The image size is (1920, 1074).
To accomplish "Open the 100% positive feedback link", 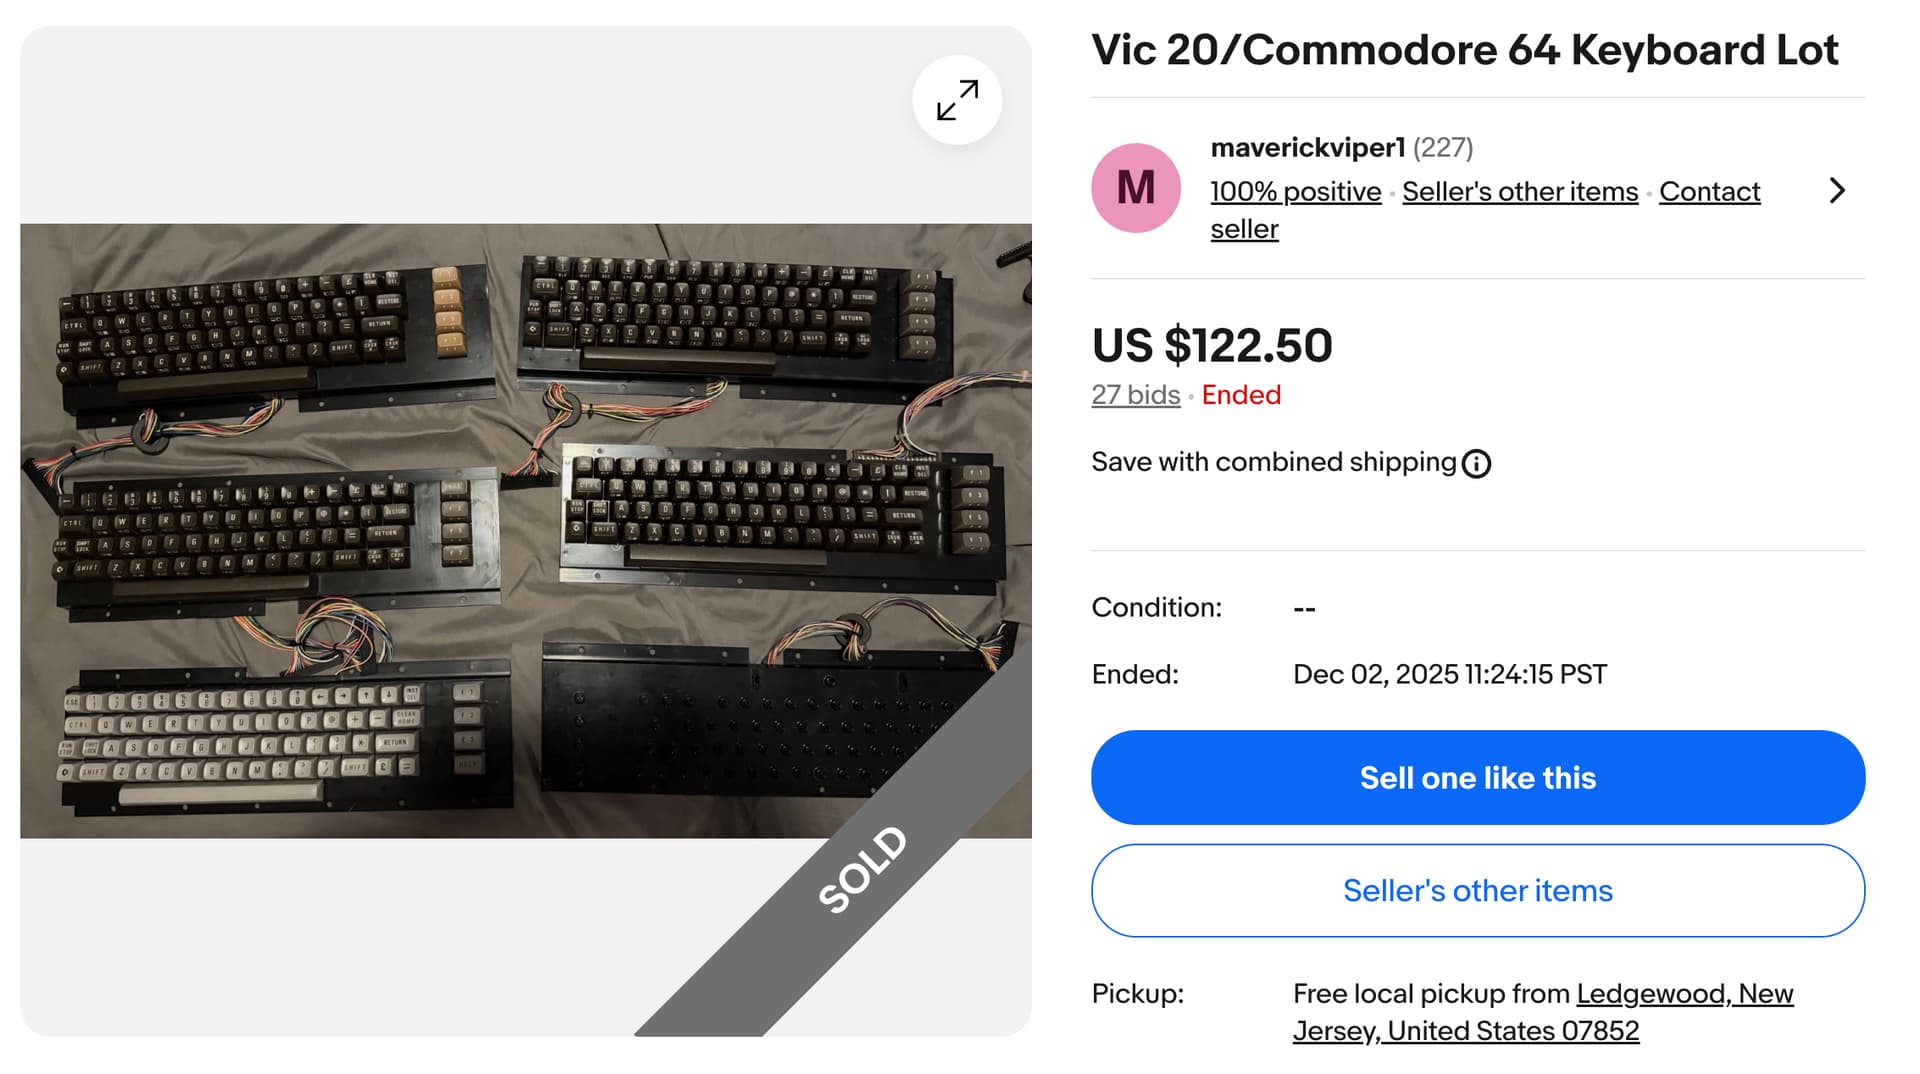I will pos(1295,192).
